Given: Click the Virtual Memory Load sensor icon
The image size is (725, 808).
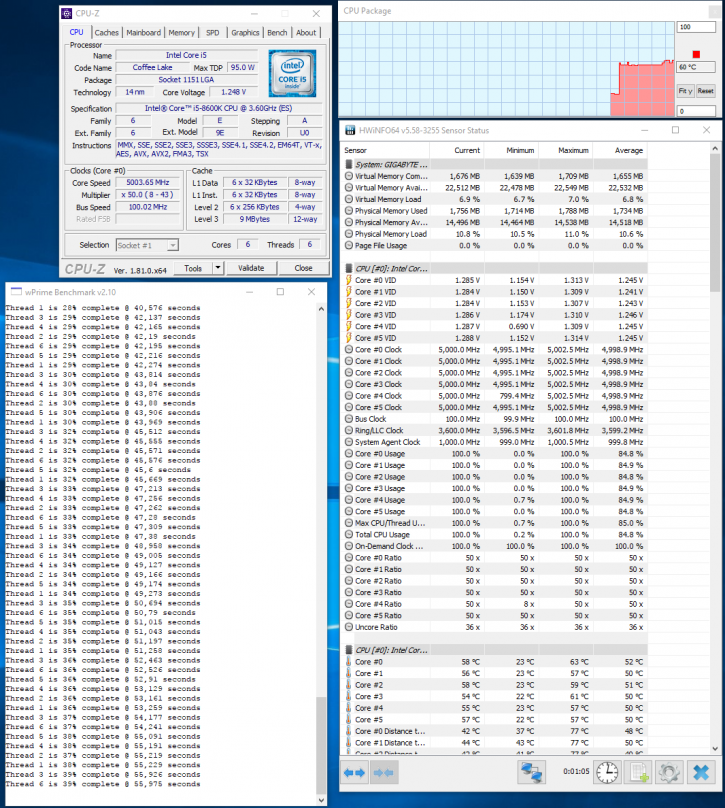Looking at the screenshot, I should point(349,199).
